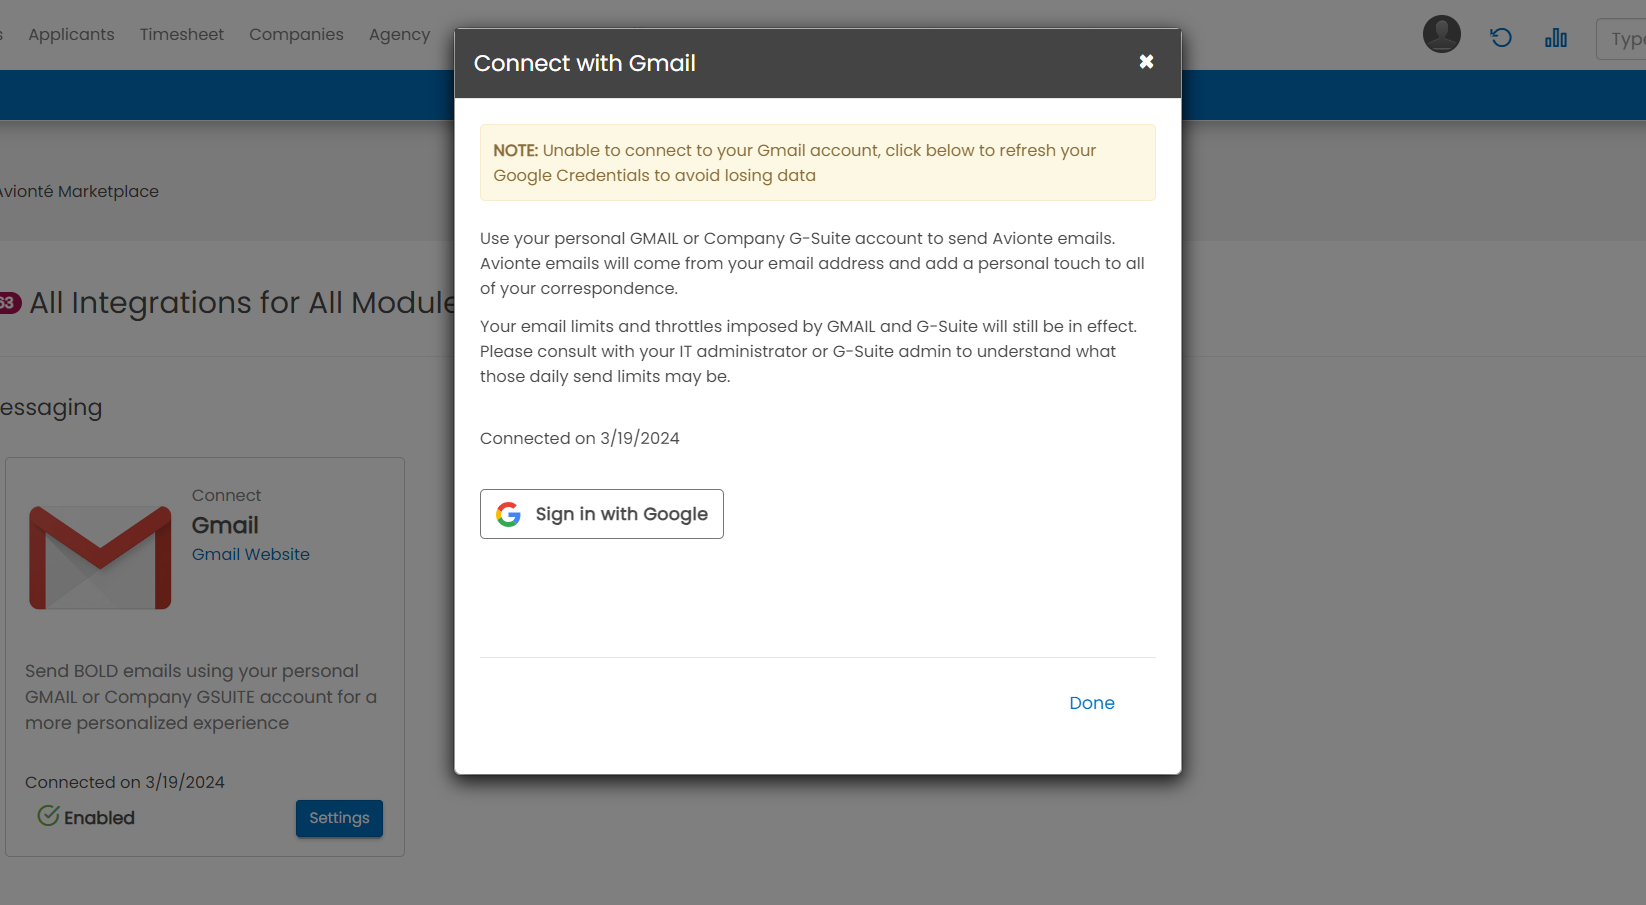Click Done in the dialog footer
Screen dimensions: 1646x905
[x=1091, y=703]
